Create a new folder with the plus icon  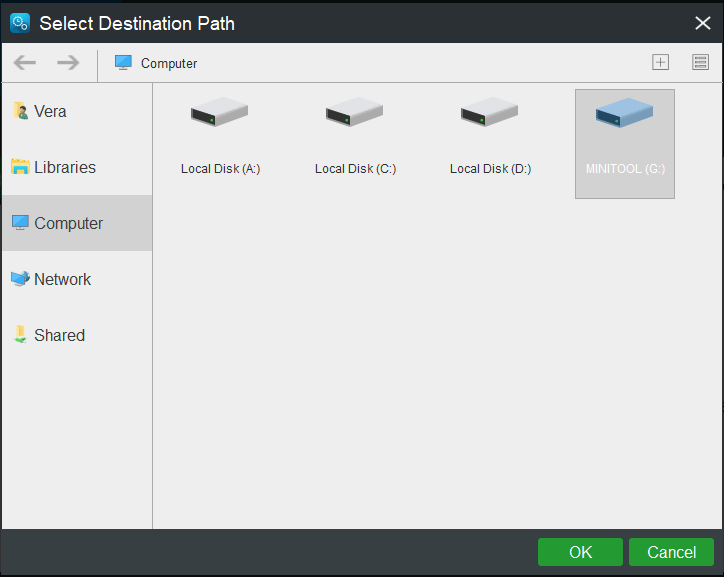660,62
